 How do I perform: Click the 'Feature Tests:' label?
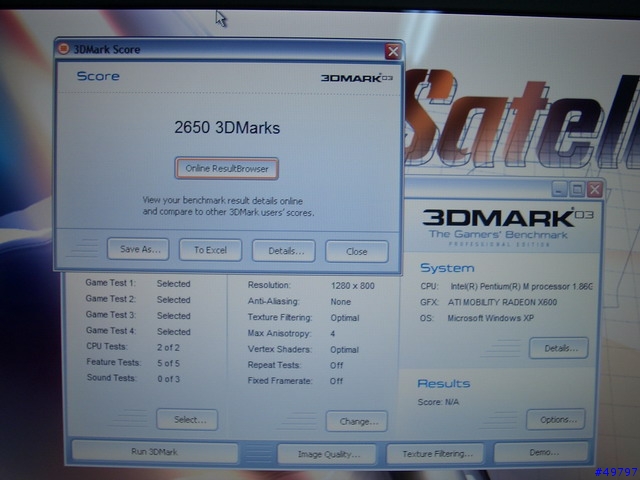(x=113, y=362)
